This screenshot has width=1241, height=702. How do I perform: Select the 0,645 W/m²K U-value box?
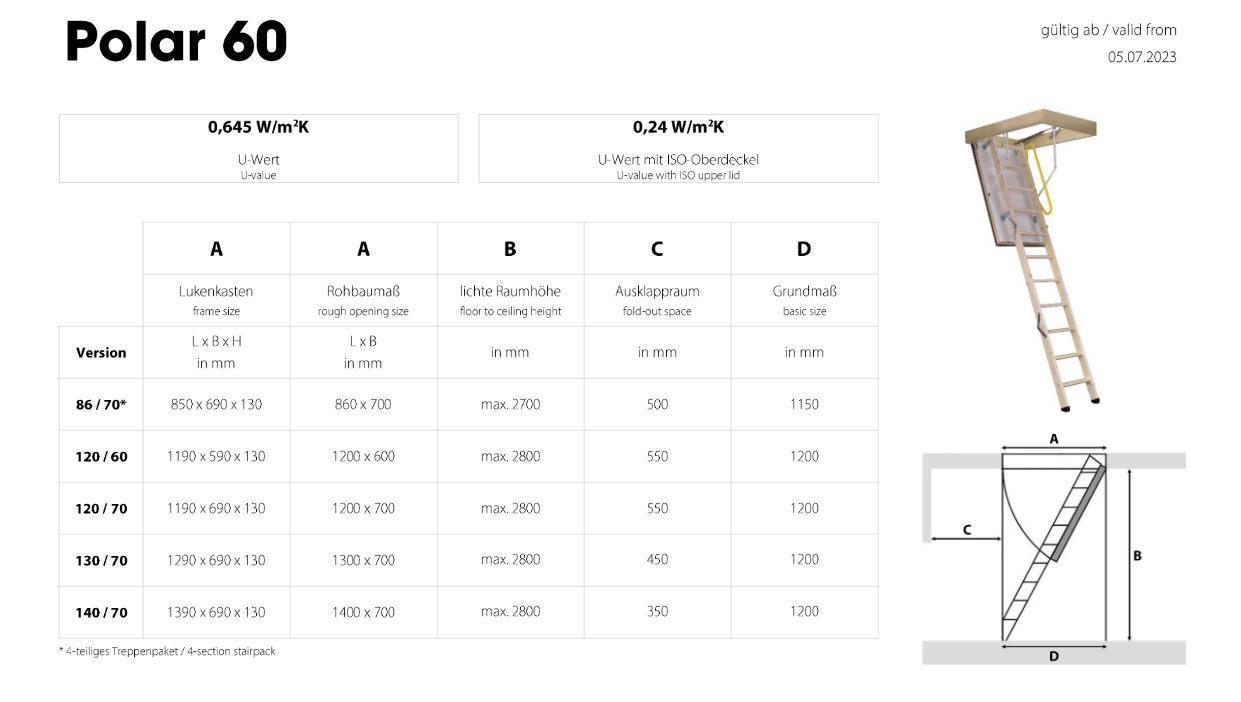(x=258, y=148)
